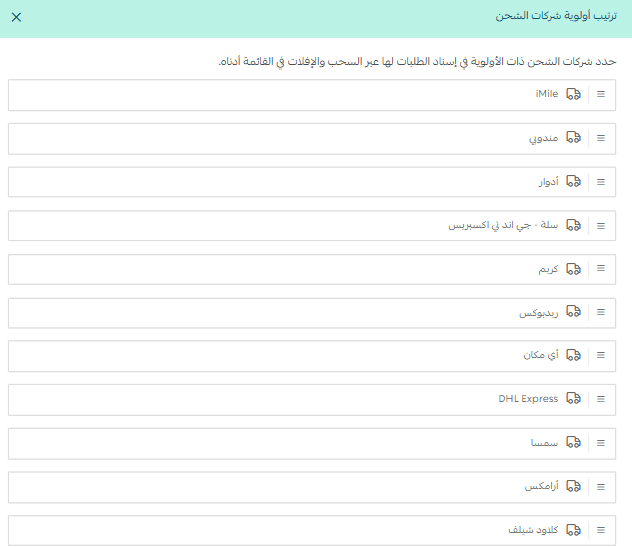Click the truck icon beside iMile
This screenshot has width=632, height=547.
pyautogui.click(x=574, y=95)
